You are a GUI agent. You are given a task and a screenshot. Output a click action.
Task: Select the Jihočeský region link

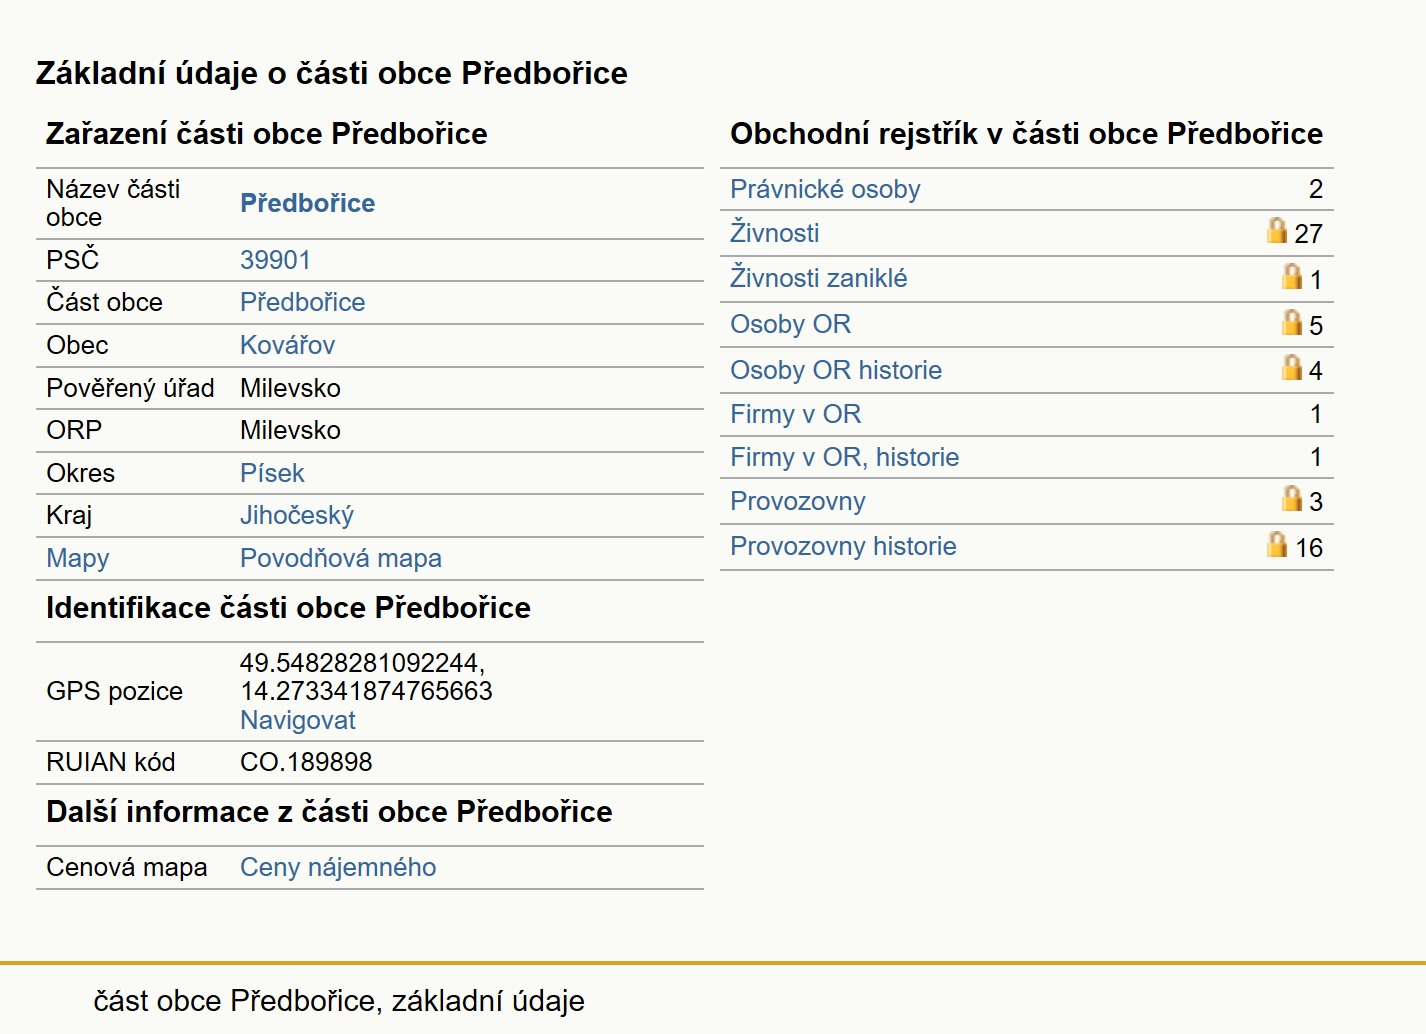click(x=297, y=515)
